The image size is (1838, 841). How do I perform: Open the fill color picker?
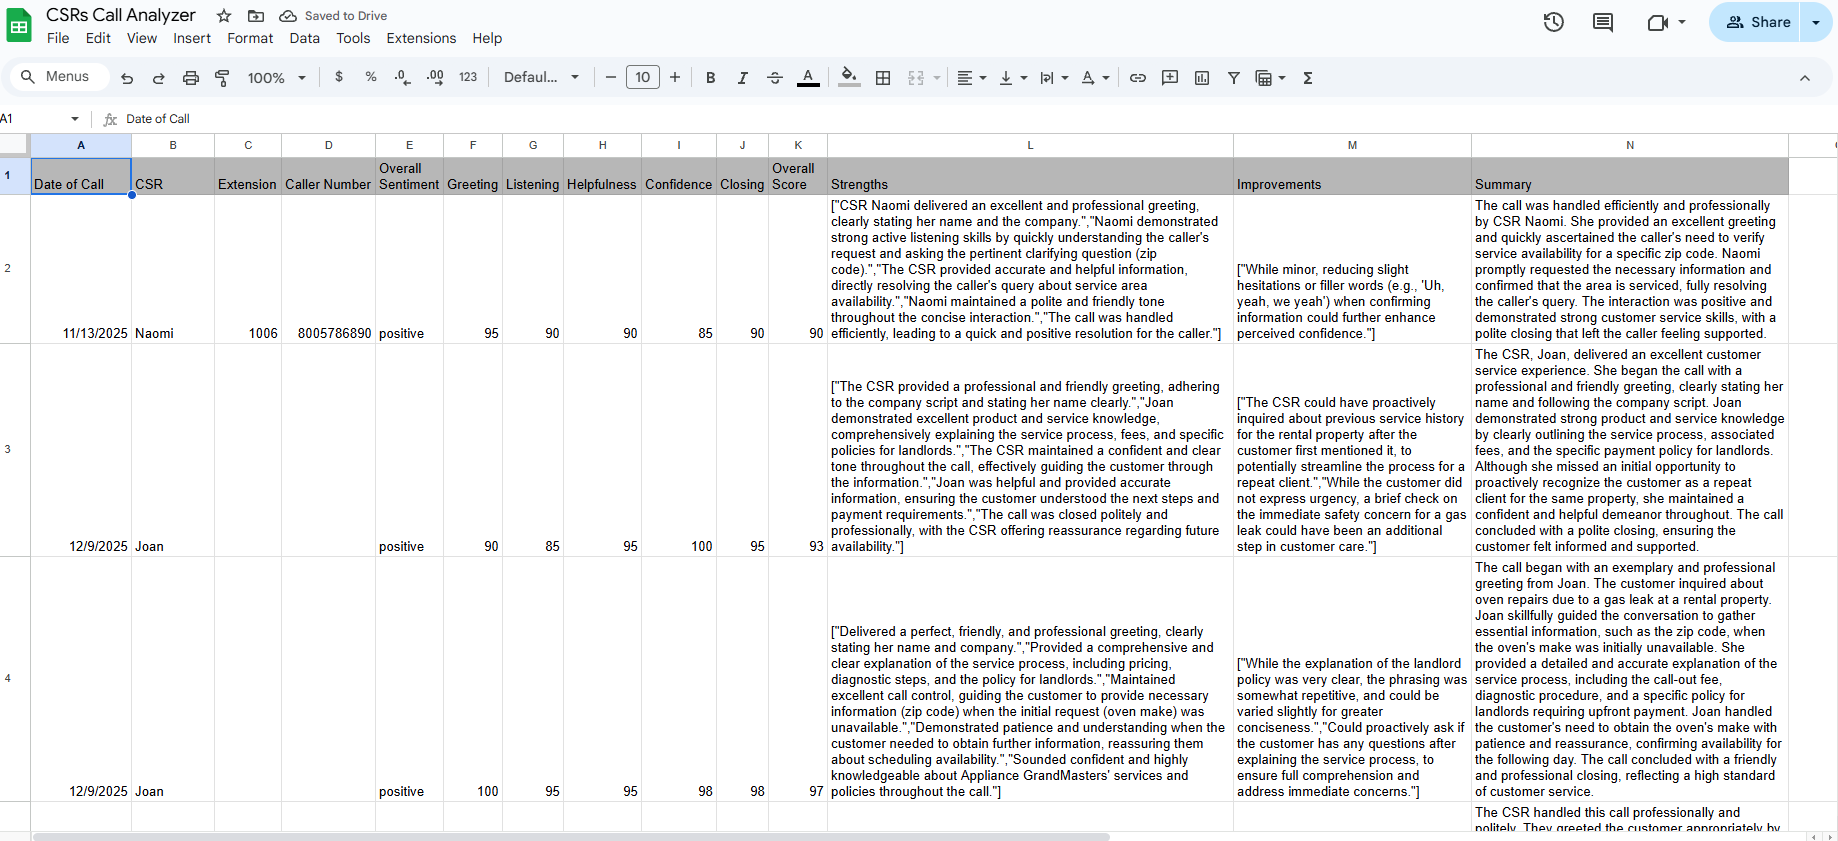(x=849, y=78)
